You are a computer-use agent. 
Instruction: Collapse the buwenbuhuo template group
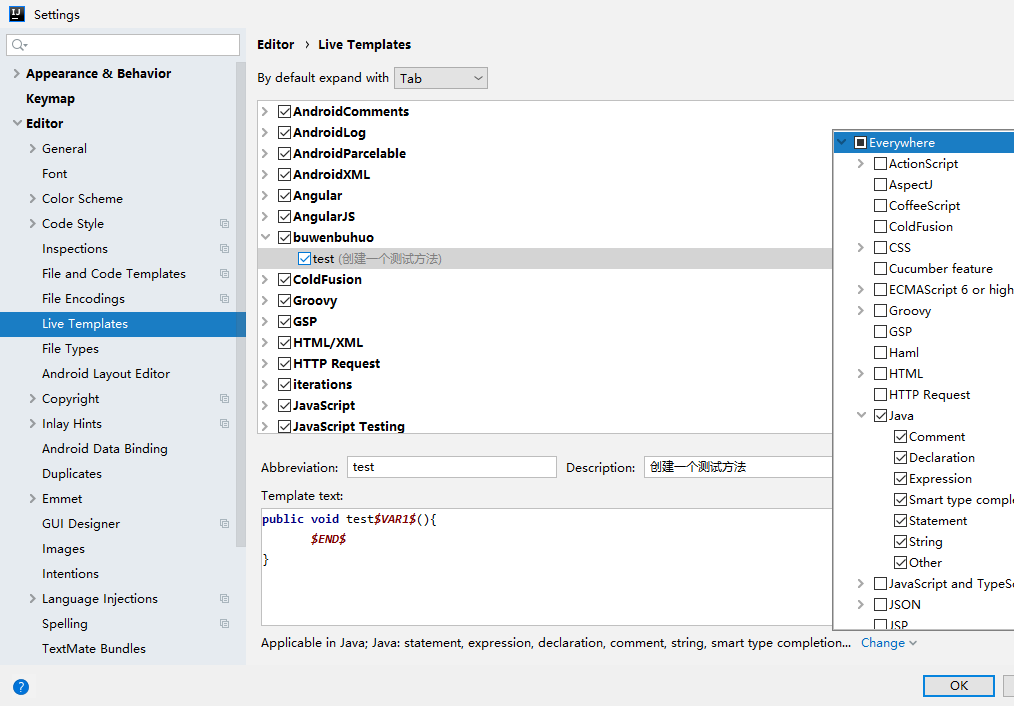(265, 237)
